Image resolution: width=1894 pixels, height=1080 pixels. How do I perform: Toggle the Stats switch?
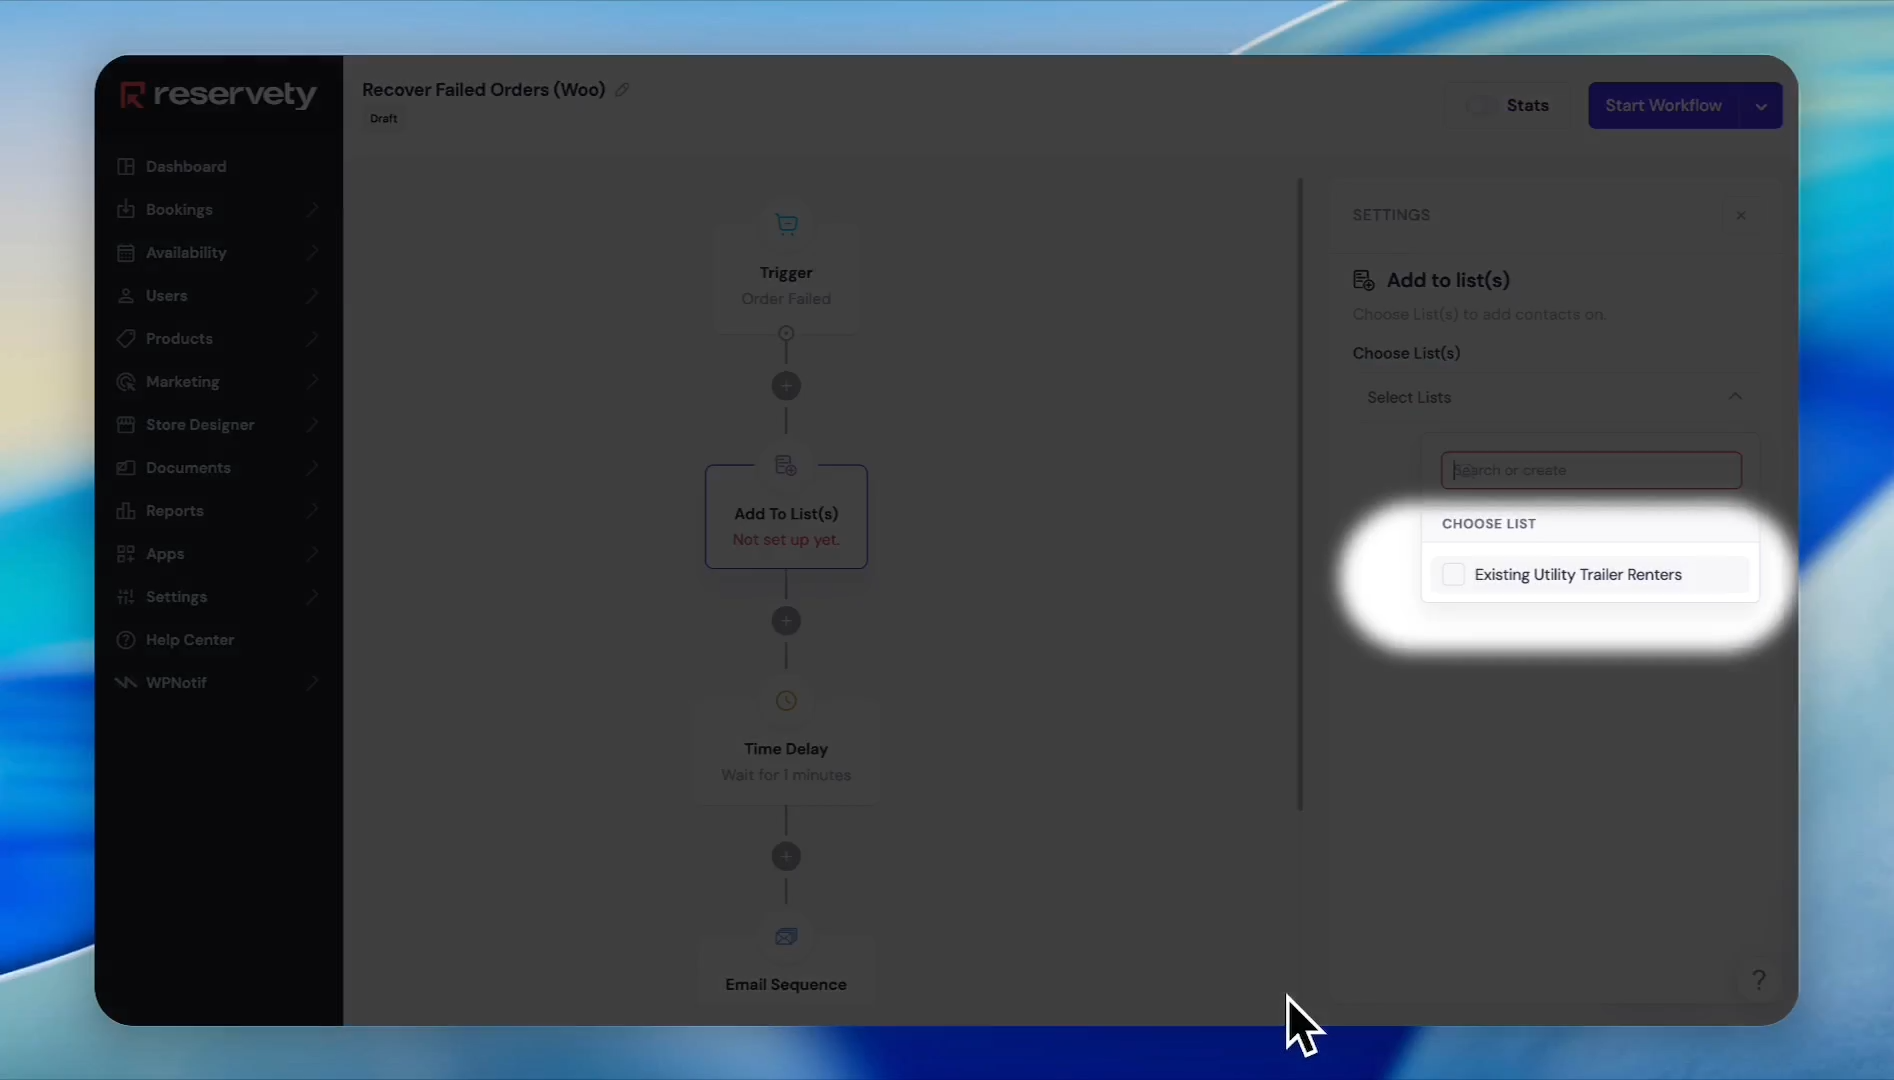[1480, 106]
